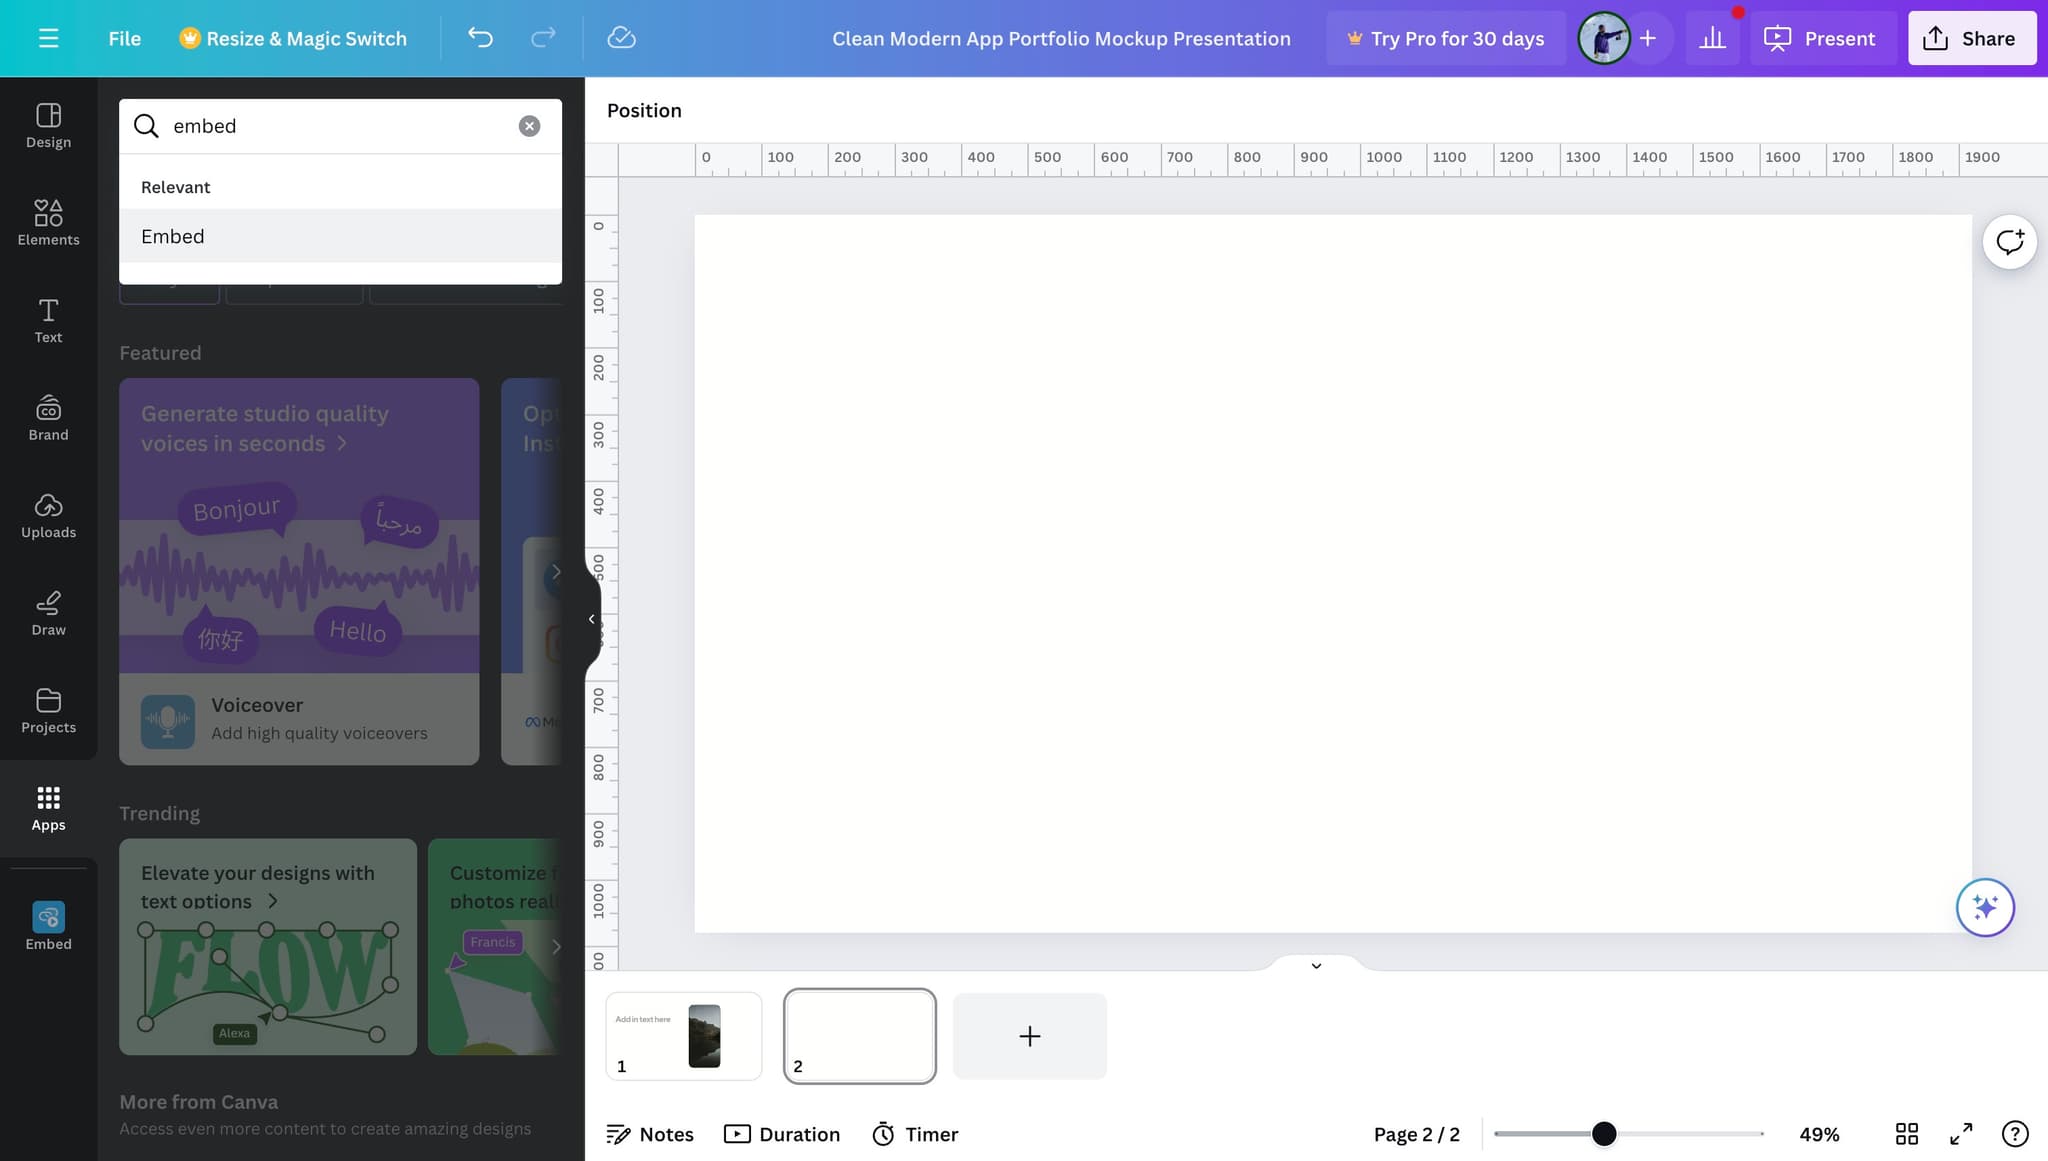Open the Elements panel in sidebar
The image size is (2048, 1161).
48,222
